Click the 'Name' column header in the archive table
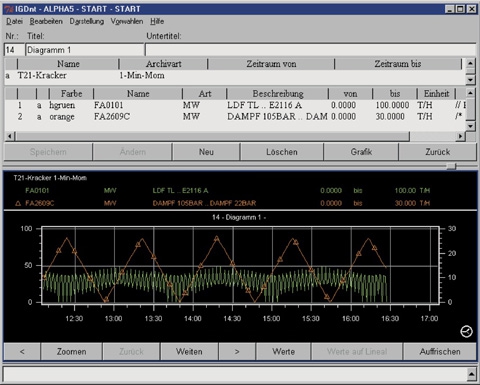480x385 pixels. click(68, 64)
